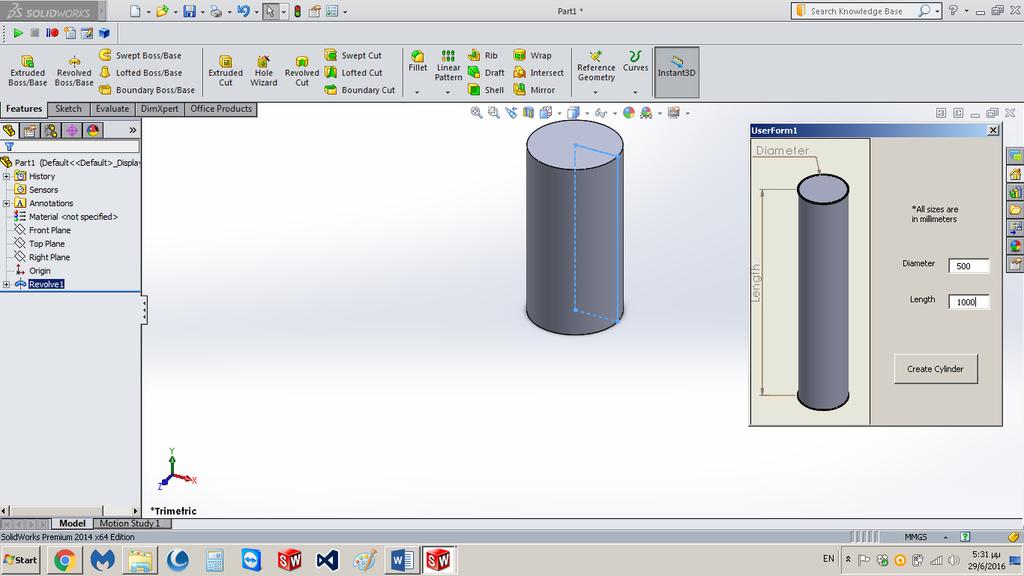Select the Revolved Boss/Base tool
Viewport: 1024px width, 576px height.
pyautogui.click(x=74, y=71)
